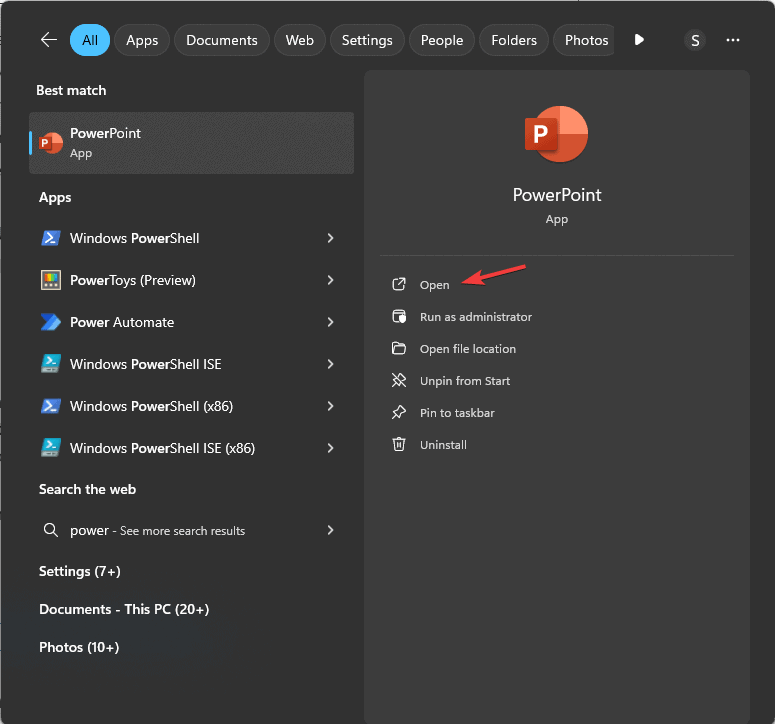Select the Power Automate result text
Screen dimensions: 775x724
[x=122, y=322]
